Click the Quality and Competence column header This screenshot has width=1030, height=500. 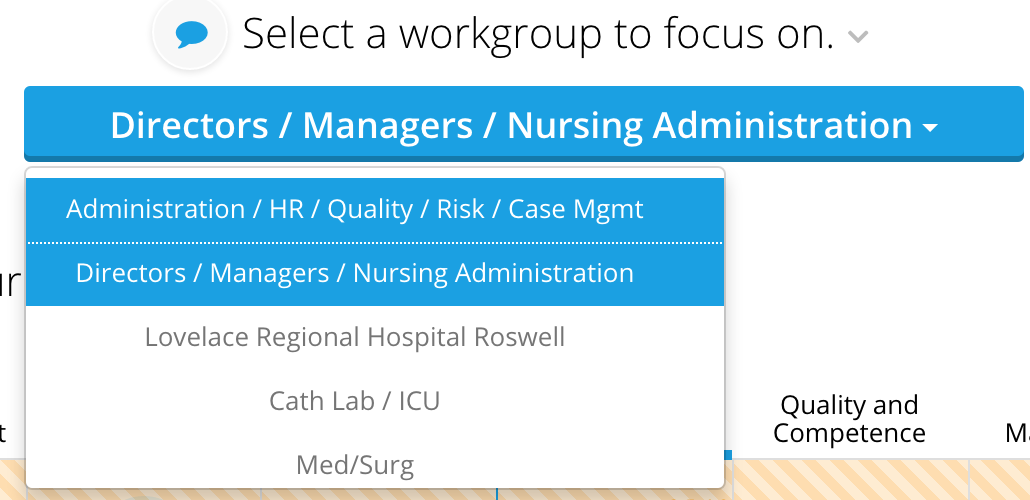849,419
